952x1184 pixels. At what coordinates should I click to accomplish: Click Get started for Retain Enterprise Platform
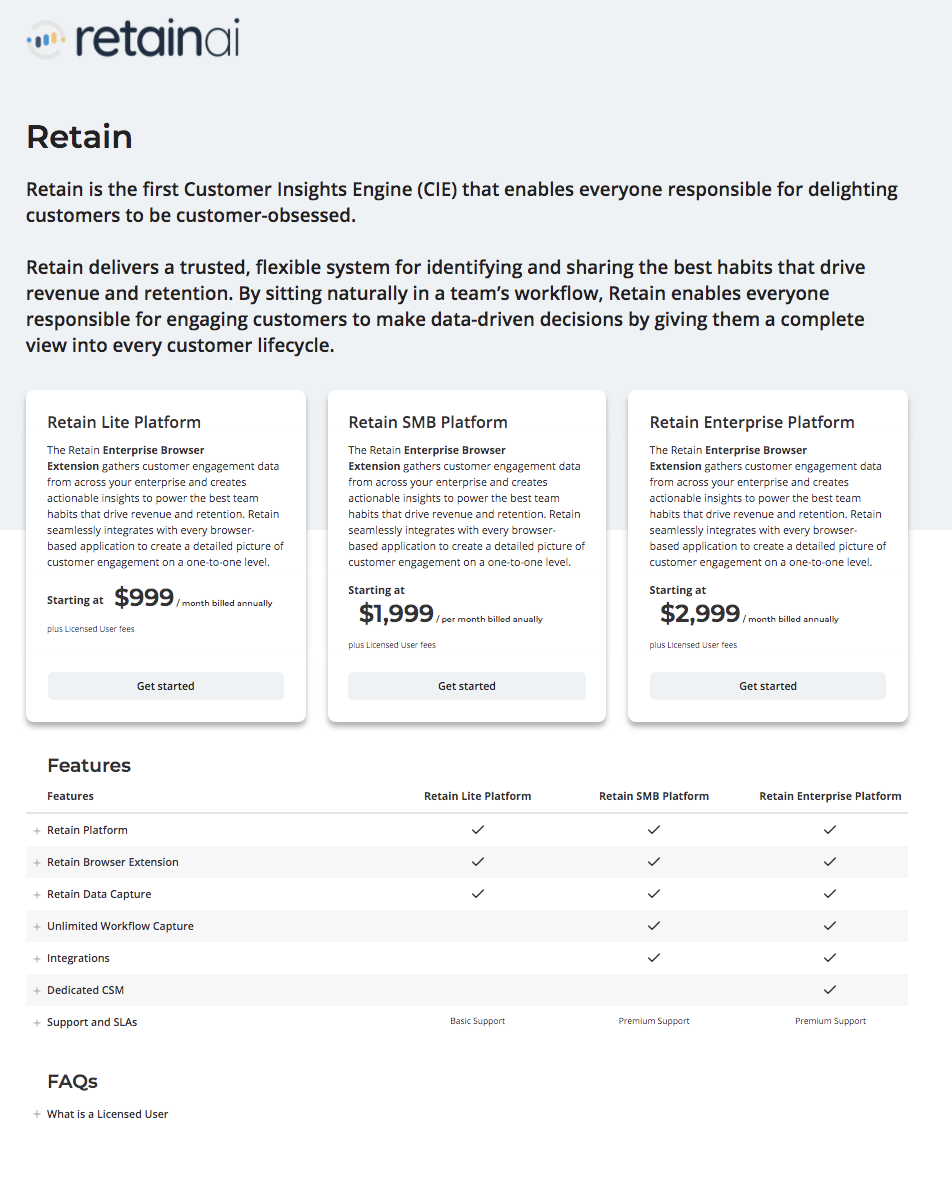pyautogui.click(x=768, y=686)
